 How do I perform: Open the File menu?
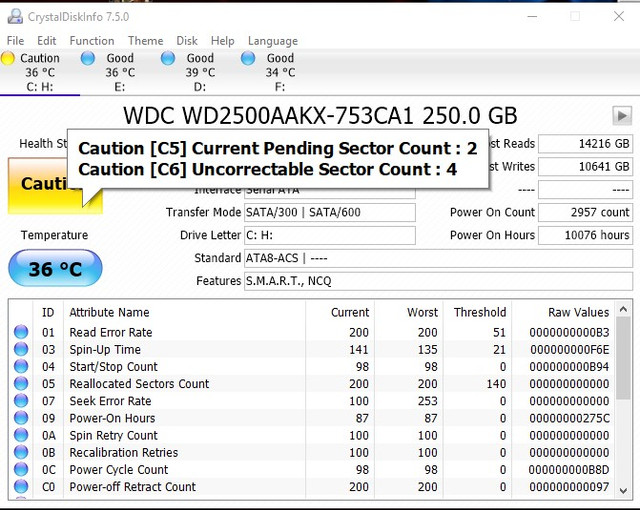coord(16,41)
